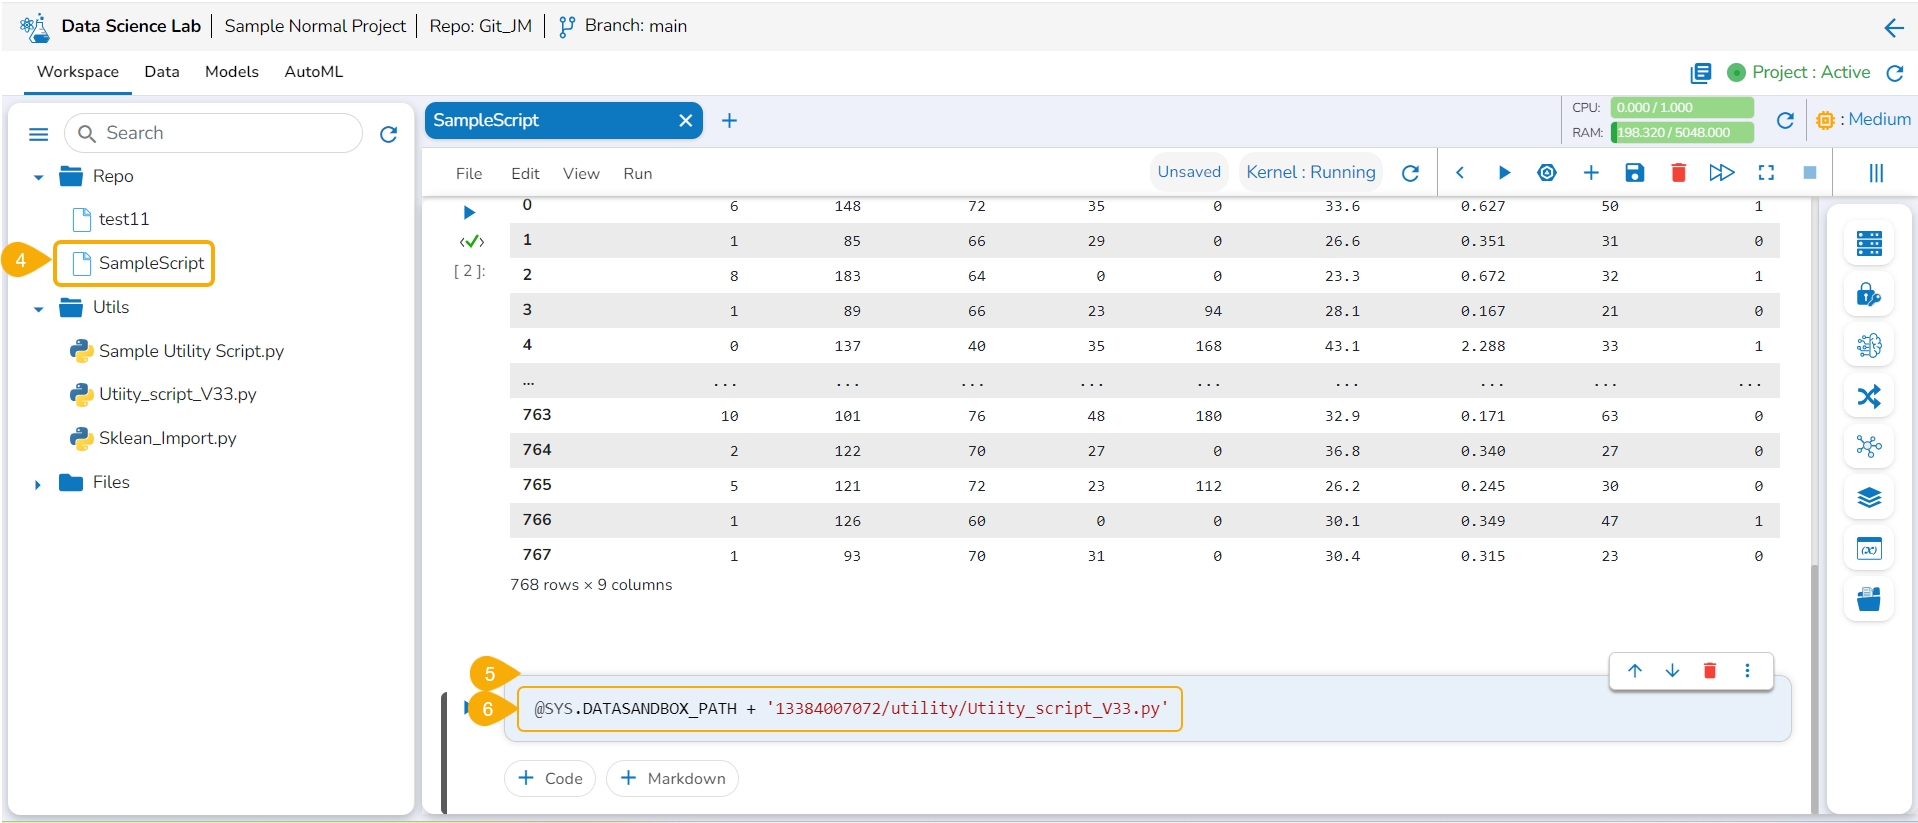
Task: Expand the Files folder
Action: coord(38,484)
